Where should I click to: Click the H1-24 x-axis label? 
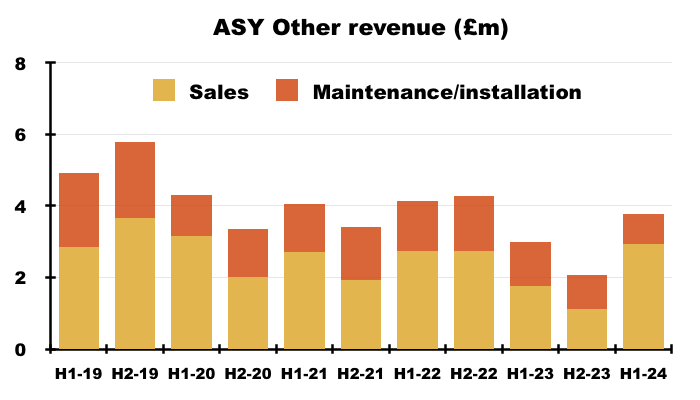643,375
